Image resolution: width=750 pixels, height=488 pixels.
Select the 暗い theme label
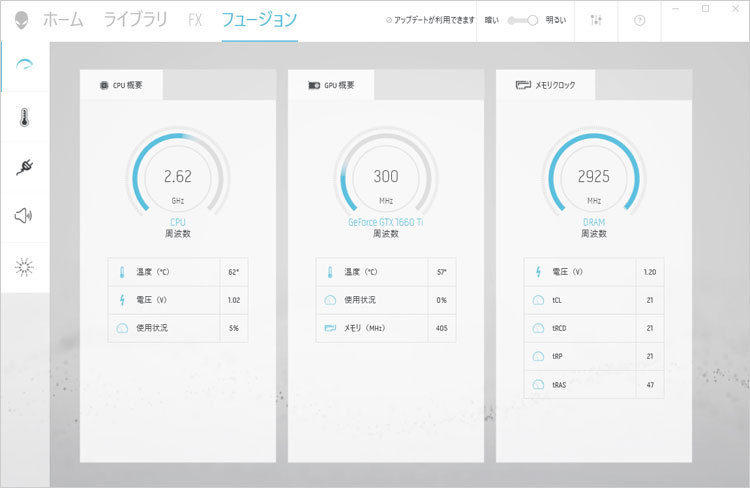coord(492,20)
